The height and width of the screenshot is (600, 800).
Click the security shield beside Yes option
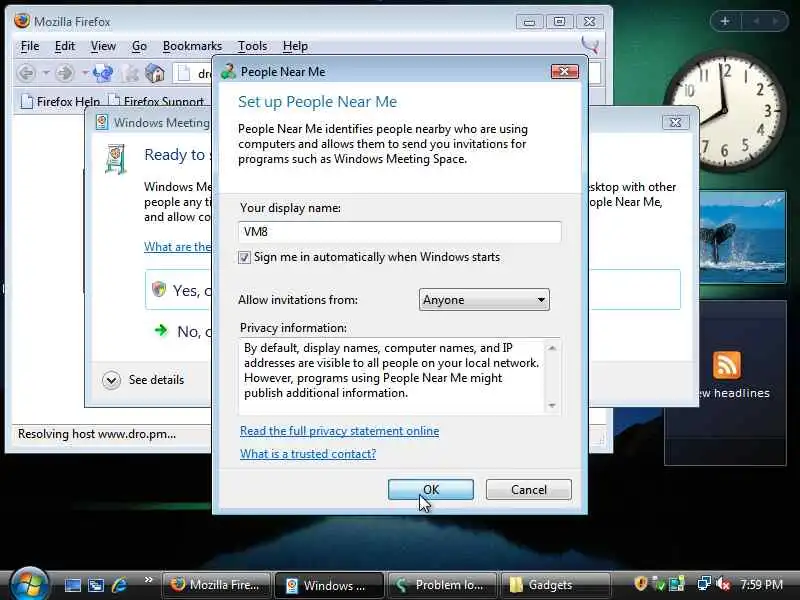tap(159, 290)
